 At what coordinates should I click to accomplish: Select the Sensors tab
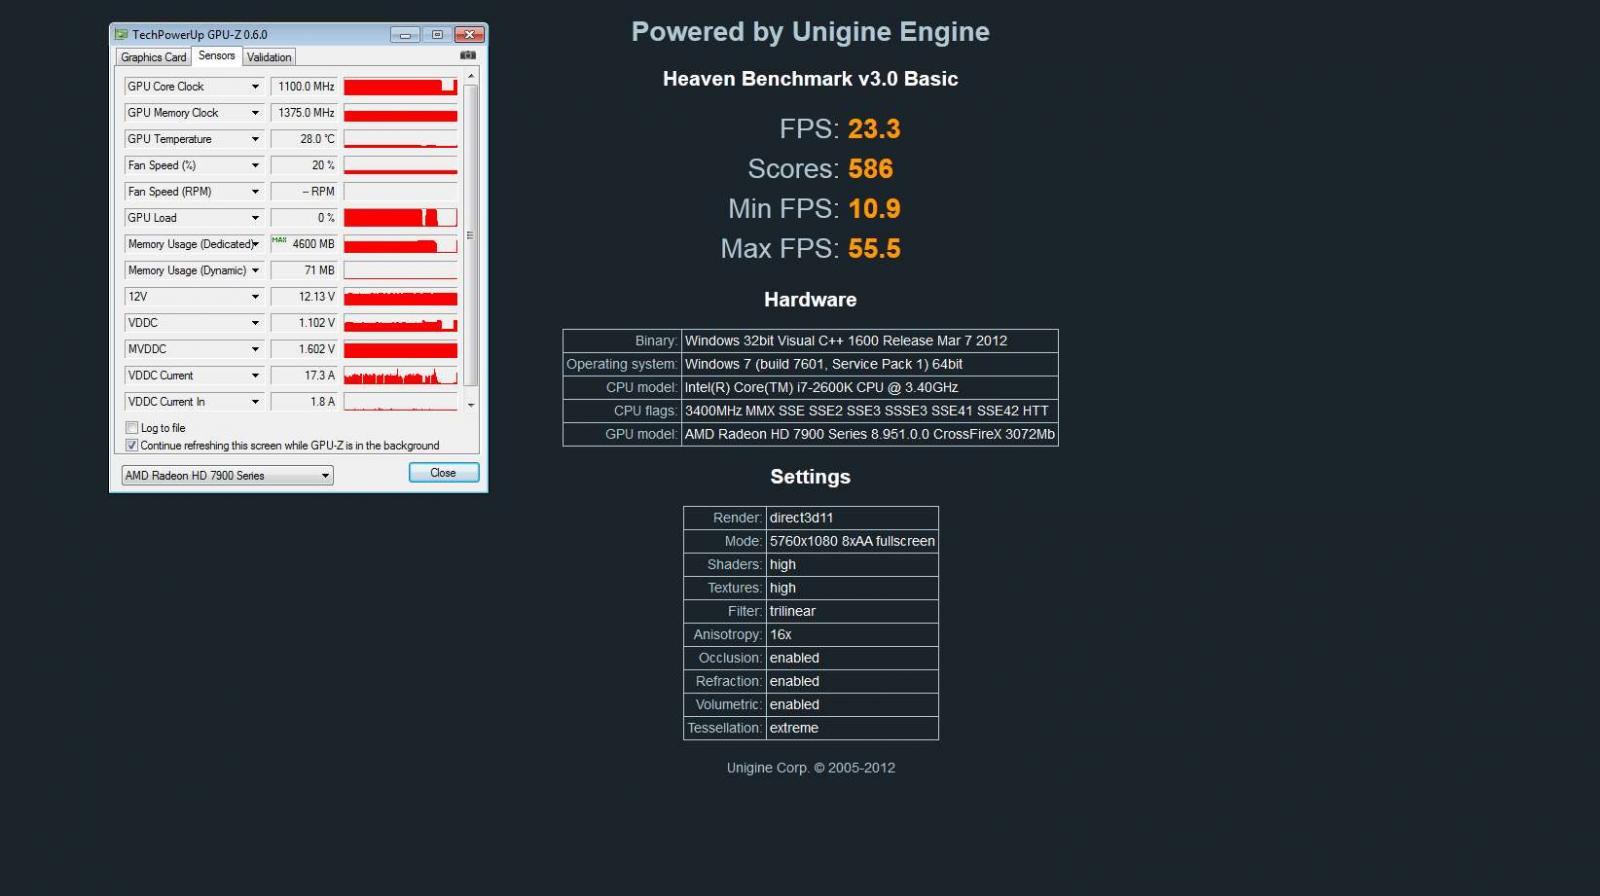(216, 56)
